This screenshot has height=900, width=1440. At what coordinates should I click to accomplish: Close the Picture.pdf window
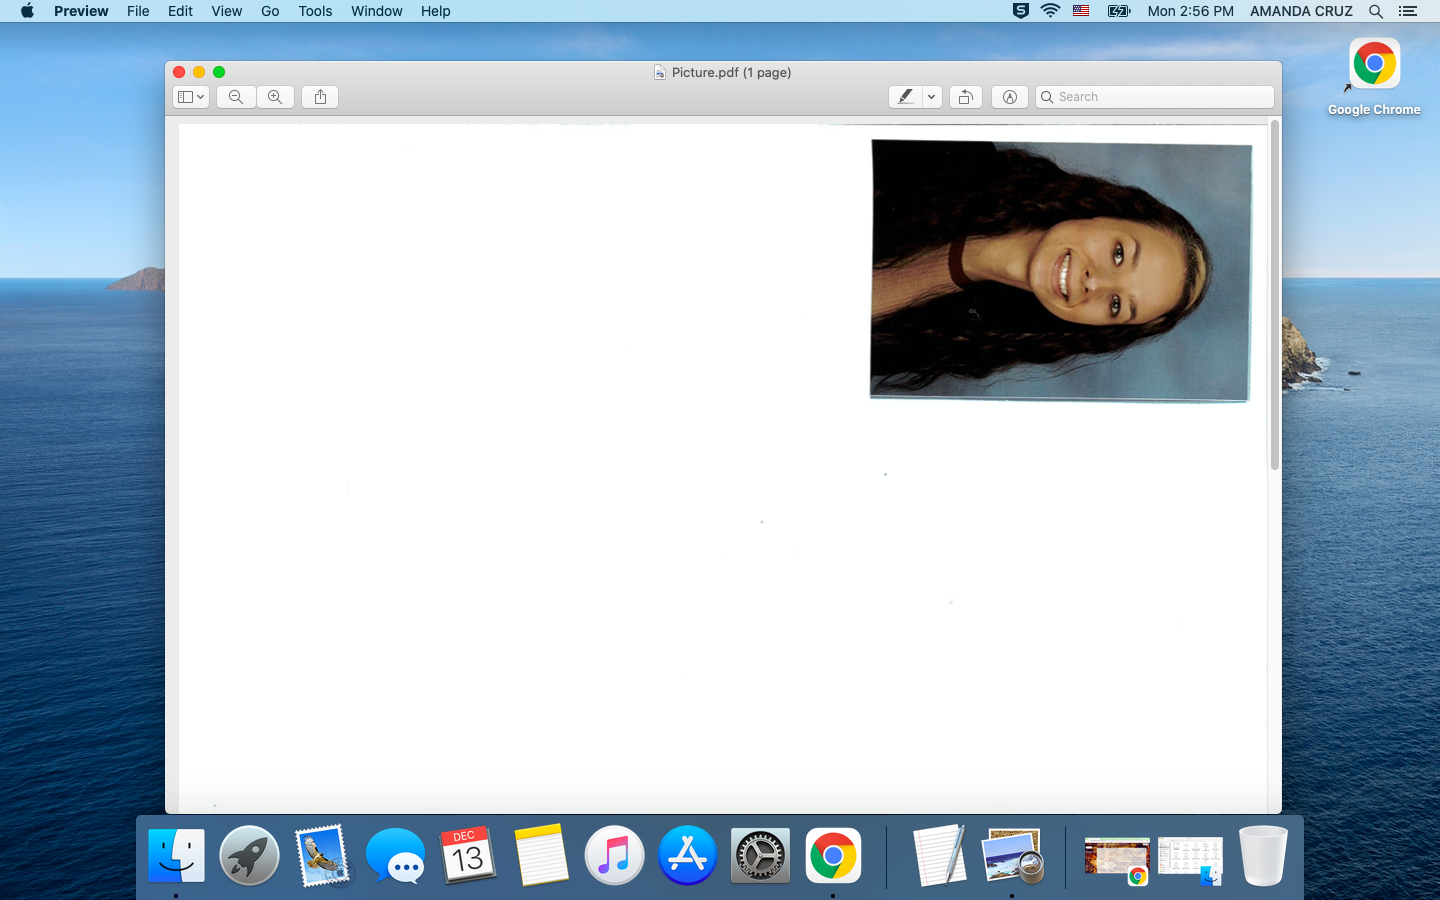tap(179, 72)
